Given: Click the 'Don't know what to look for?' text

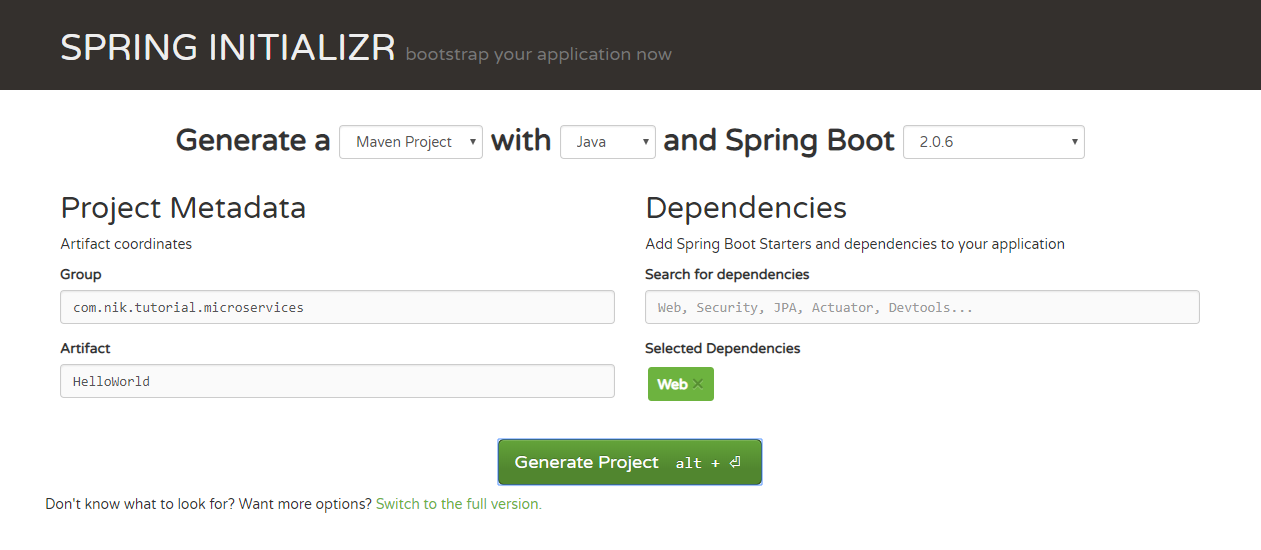Looking at the screenshot, I should point(140,504).
